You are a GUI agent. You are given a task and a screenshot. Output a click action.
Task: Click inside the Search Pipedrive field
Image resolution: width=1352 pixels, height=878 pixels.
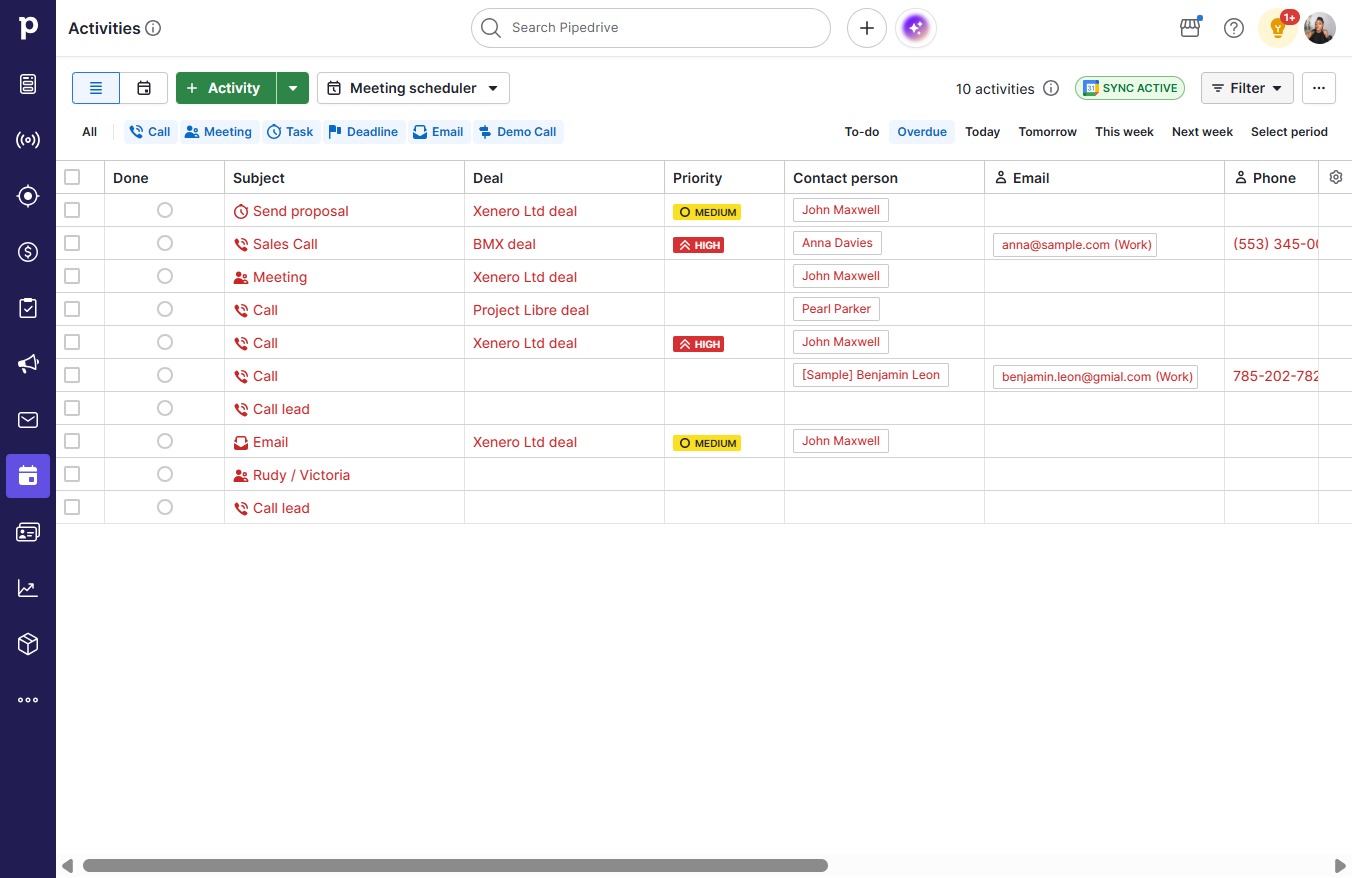(x=651, y=28)
